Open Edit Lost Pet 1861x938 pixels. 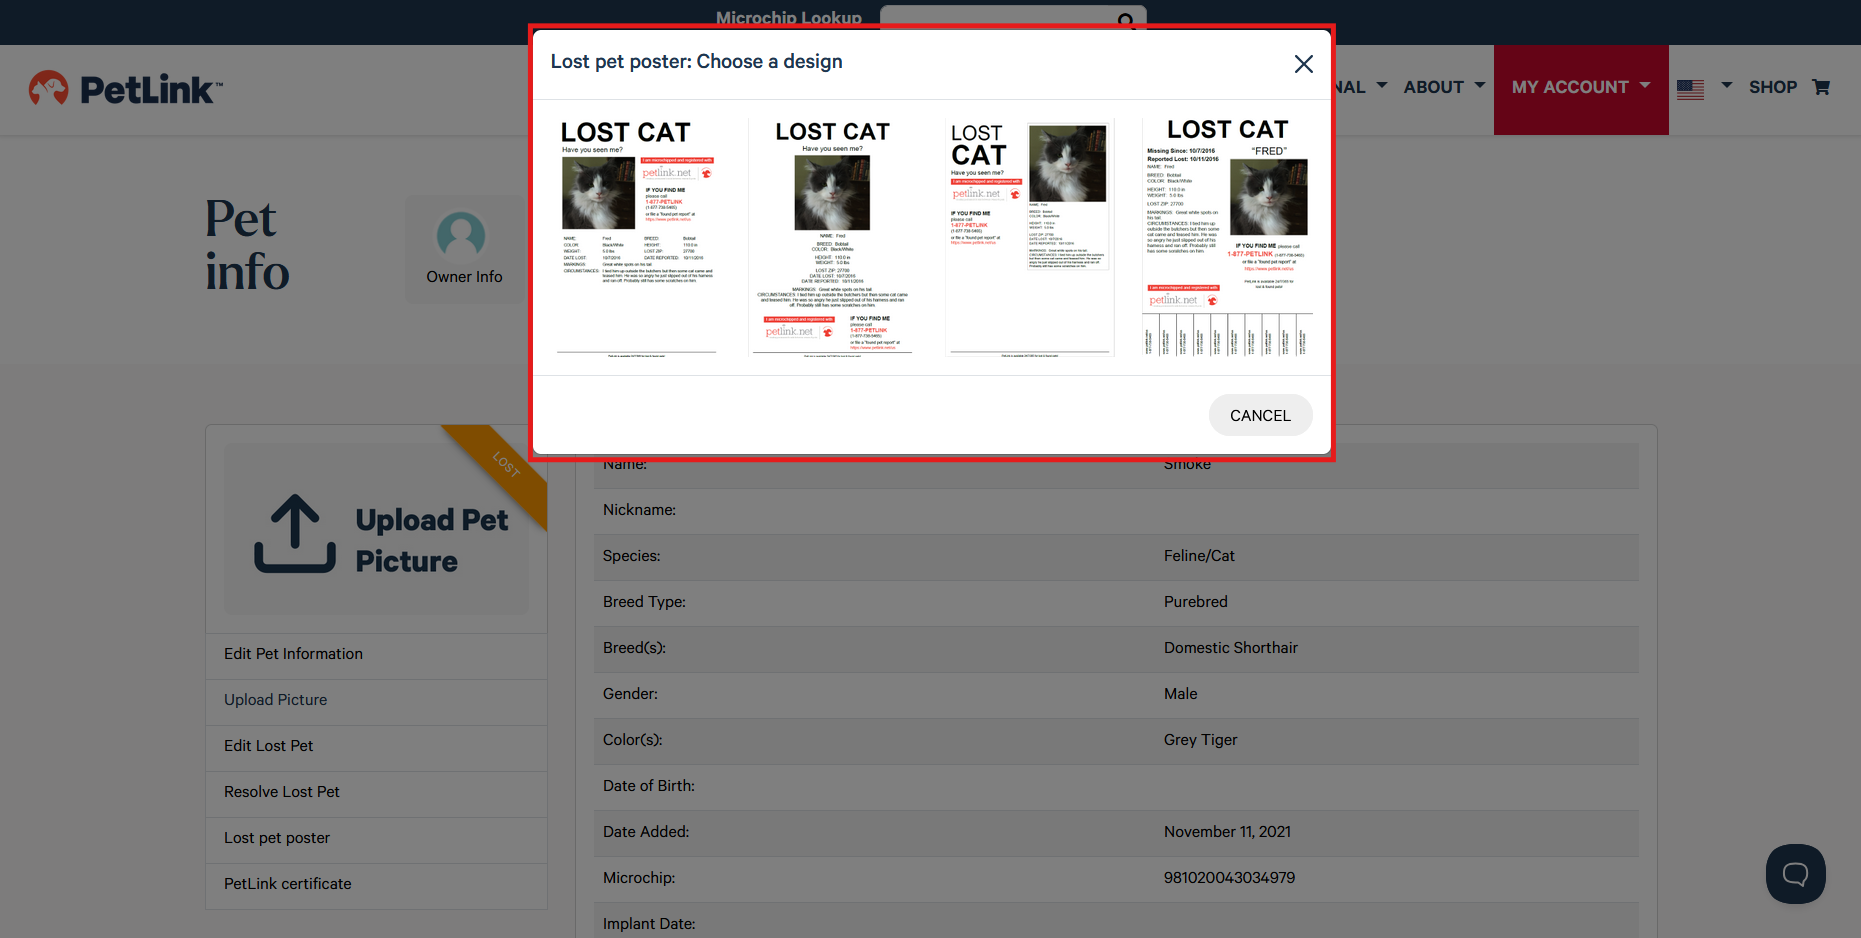click(376, 746)
